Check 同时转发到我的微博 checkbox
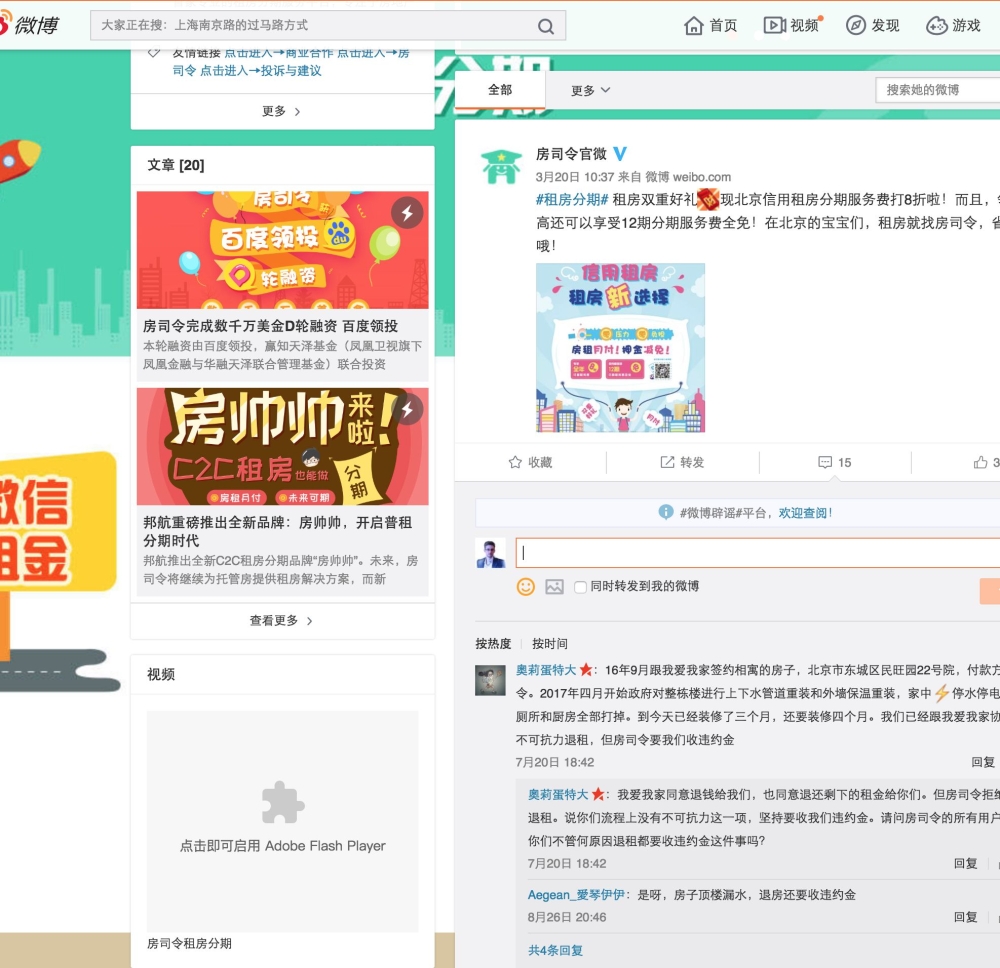The width and height of the screenshot is (1000, 968). point(580,587)
